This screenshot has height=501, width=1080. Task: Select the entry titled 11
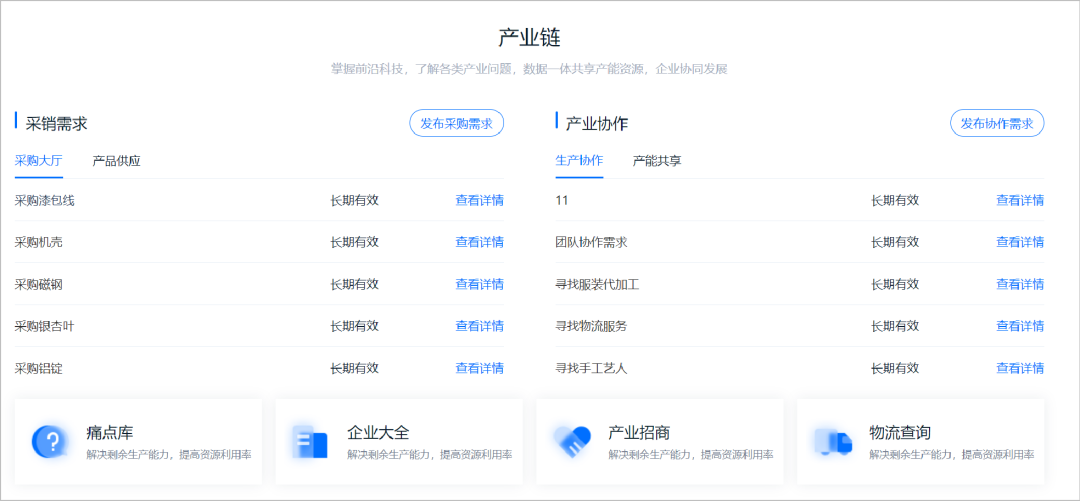561,201
